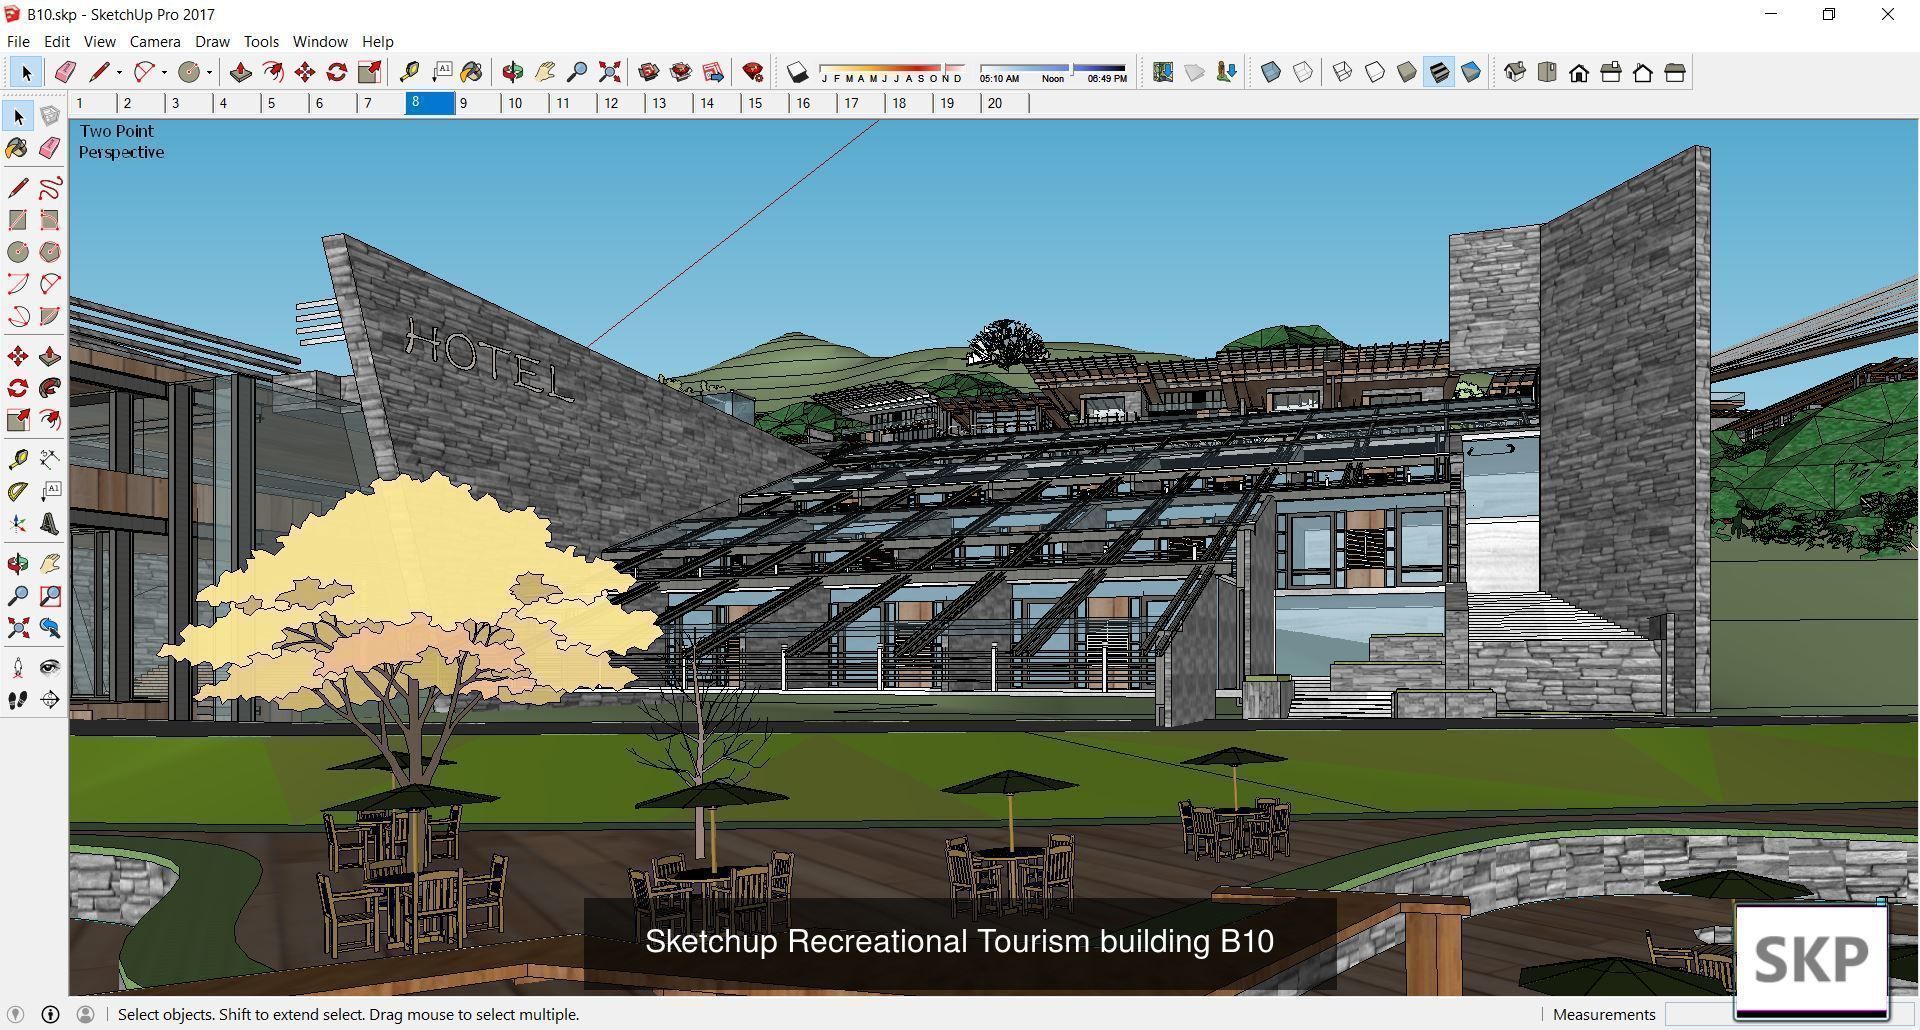Pick the Polygon tool
This screenshot has height=1030, width=1920.
point(50,252)
